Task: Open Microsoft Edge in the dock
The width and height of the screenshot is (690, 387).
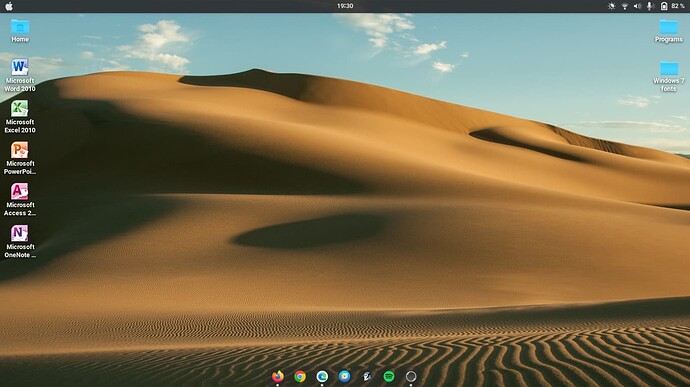Action: point(322,376)
